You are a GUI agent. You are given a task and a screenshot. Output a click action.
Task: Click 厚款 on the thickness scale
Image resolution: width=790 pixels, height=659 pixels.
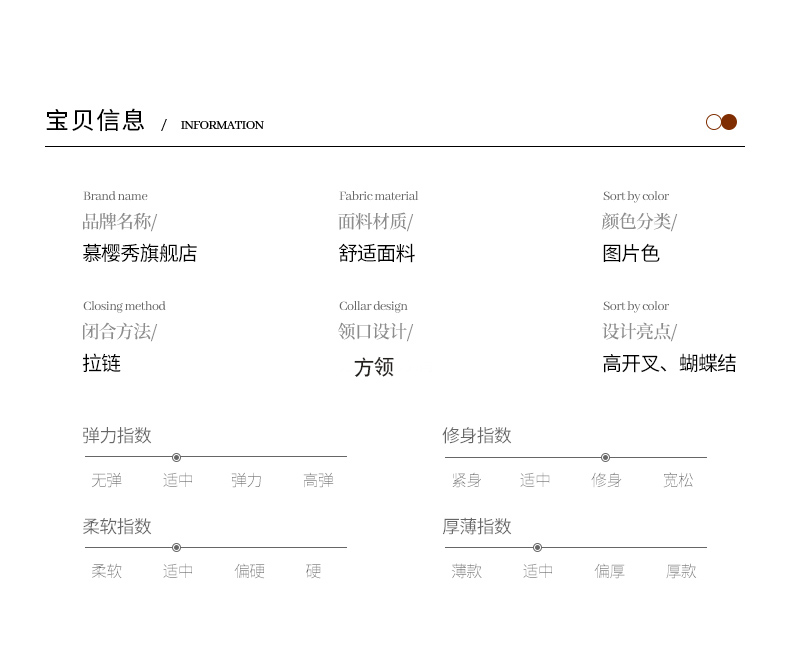(681, 571)
